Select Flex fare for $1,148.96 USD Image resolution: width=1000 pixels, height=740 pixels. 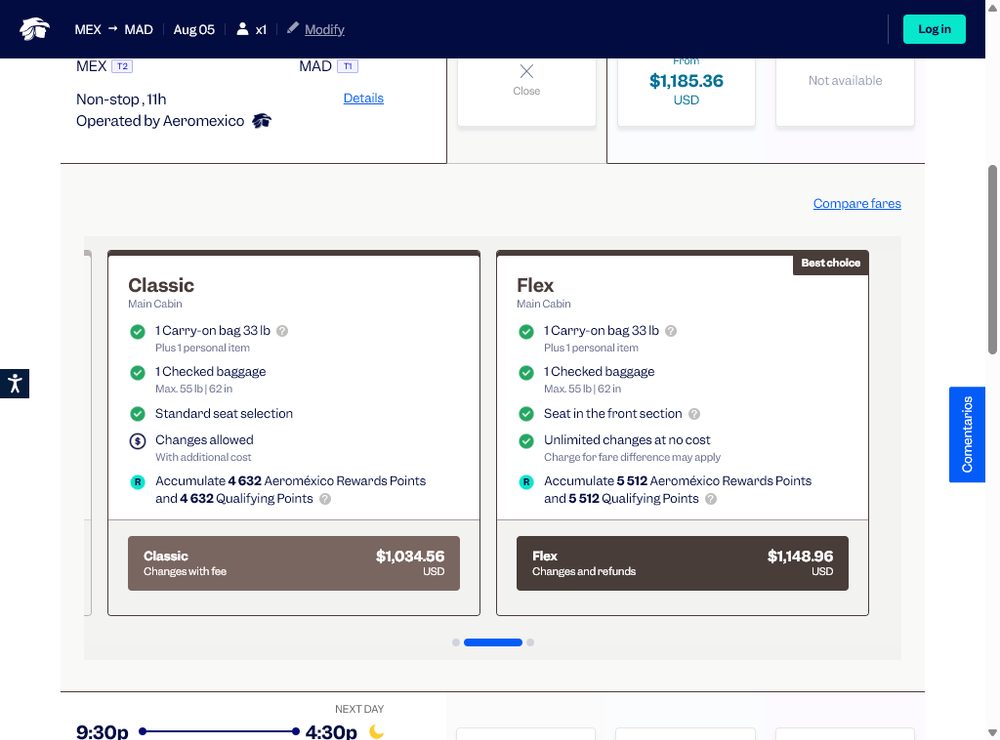tap(682, 563)
